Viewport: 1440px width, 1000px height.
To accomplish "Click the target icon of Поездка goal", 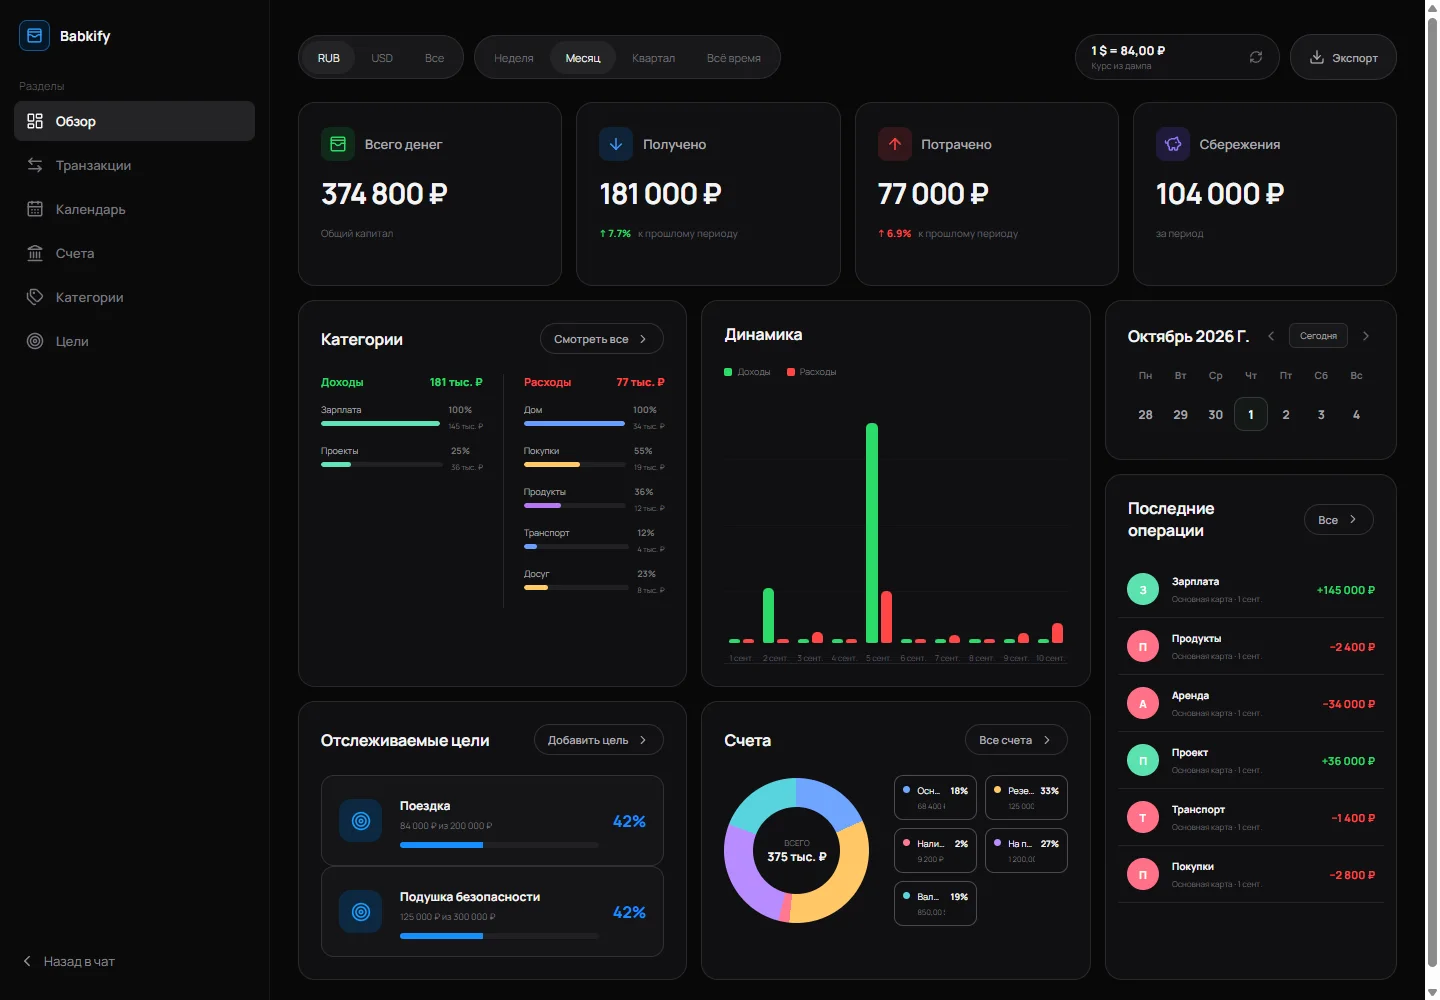I will 361,821.
